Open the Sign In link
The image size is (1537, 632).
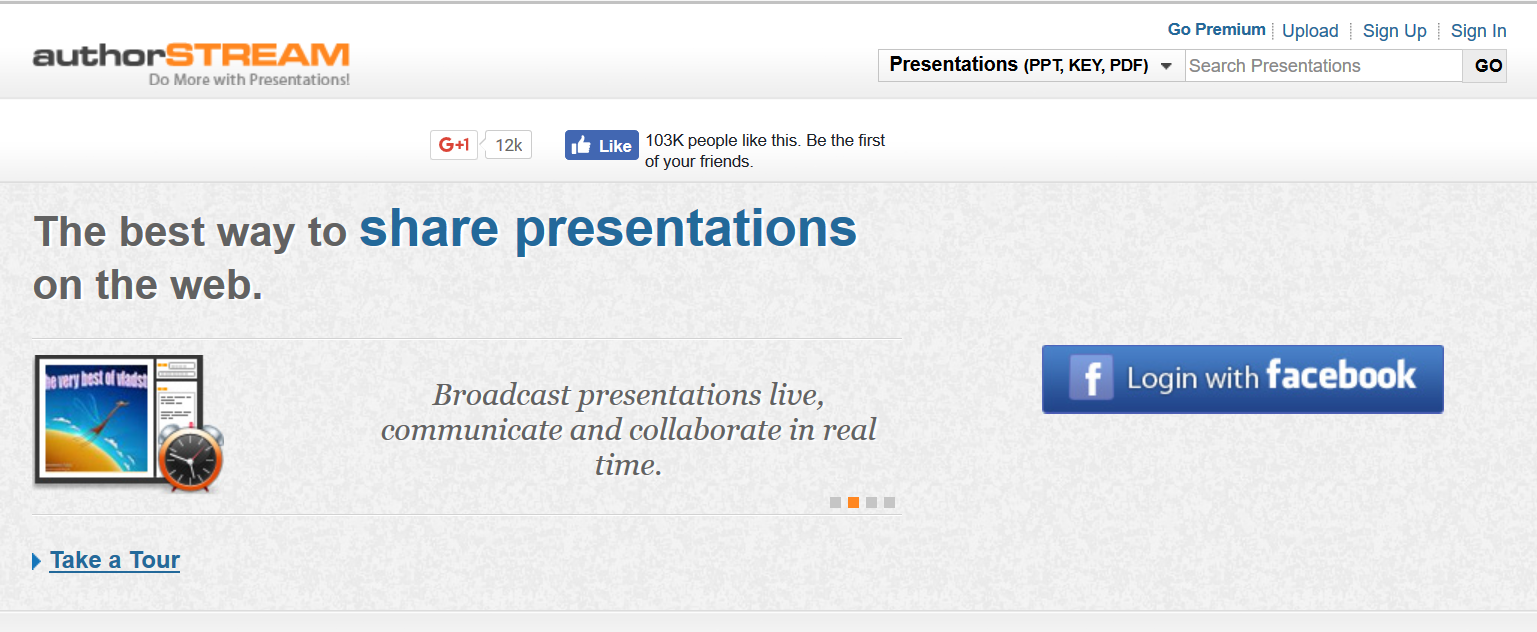pos(1478,31)
